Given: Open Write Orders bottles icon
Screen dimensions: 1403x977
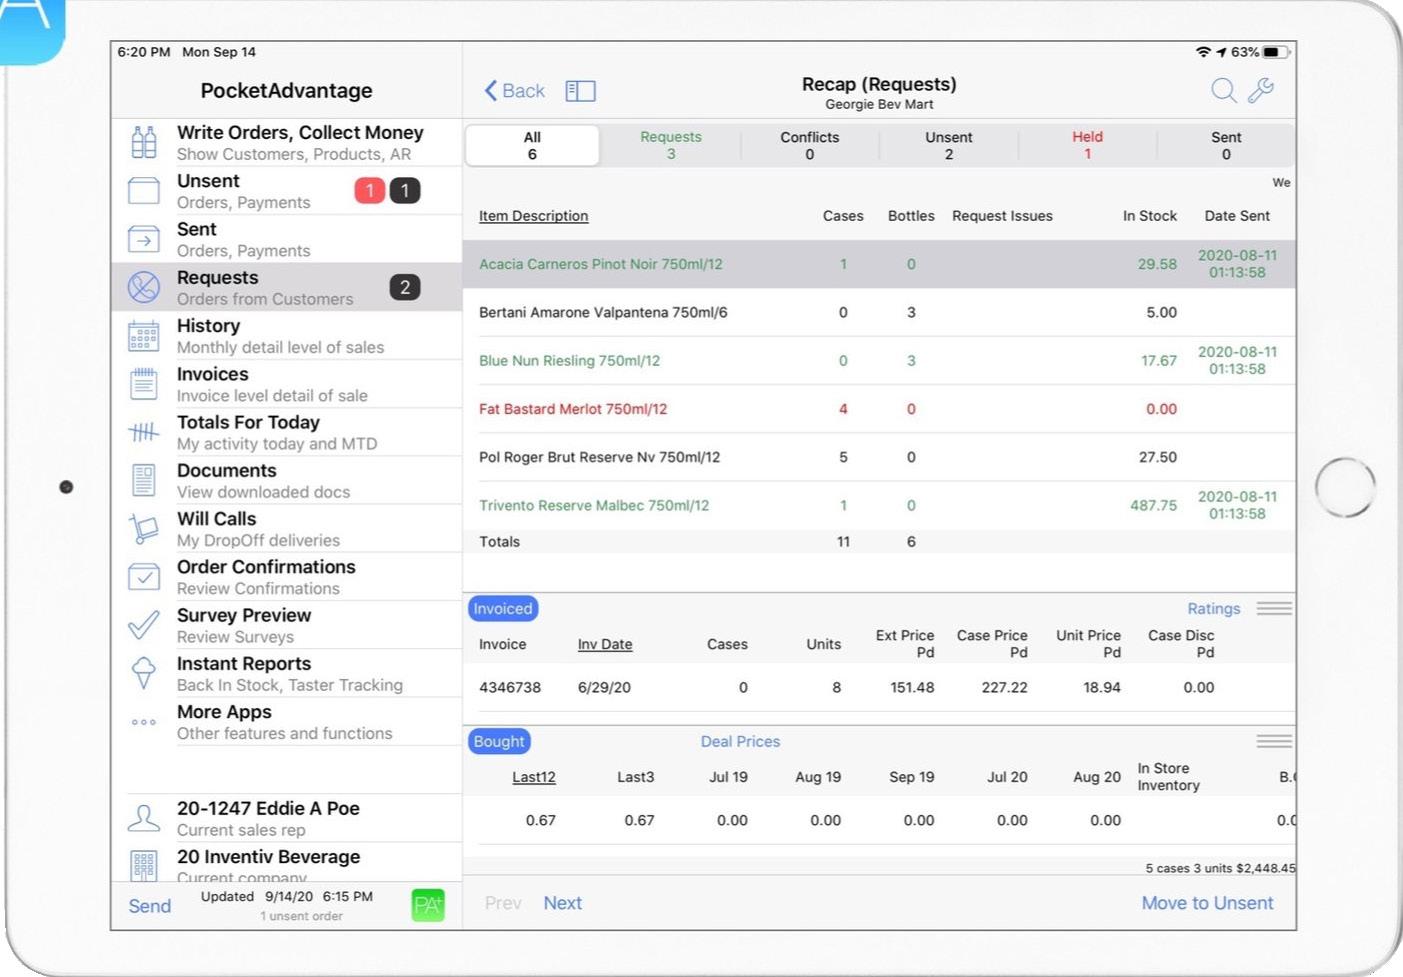Looking at the screenshot, I should click(x=144, y=142).
